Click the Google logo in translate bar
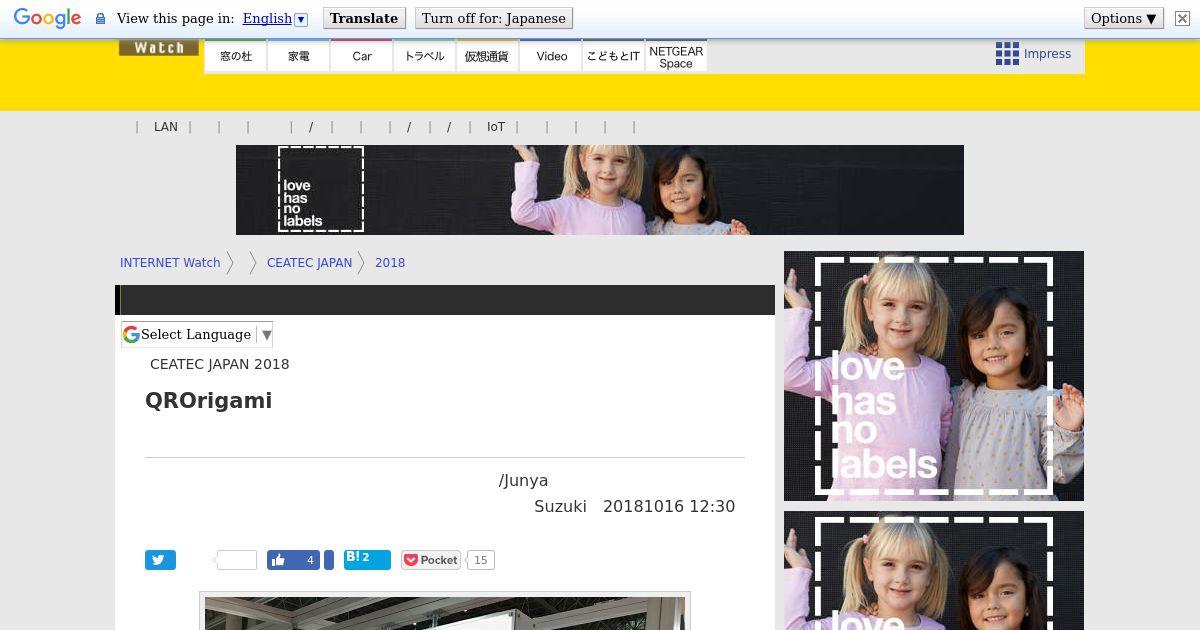 47,18
